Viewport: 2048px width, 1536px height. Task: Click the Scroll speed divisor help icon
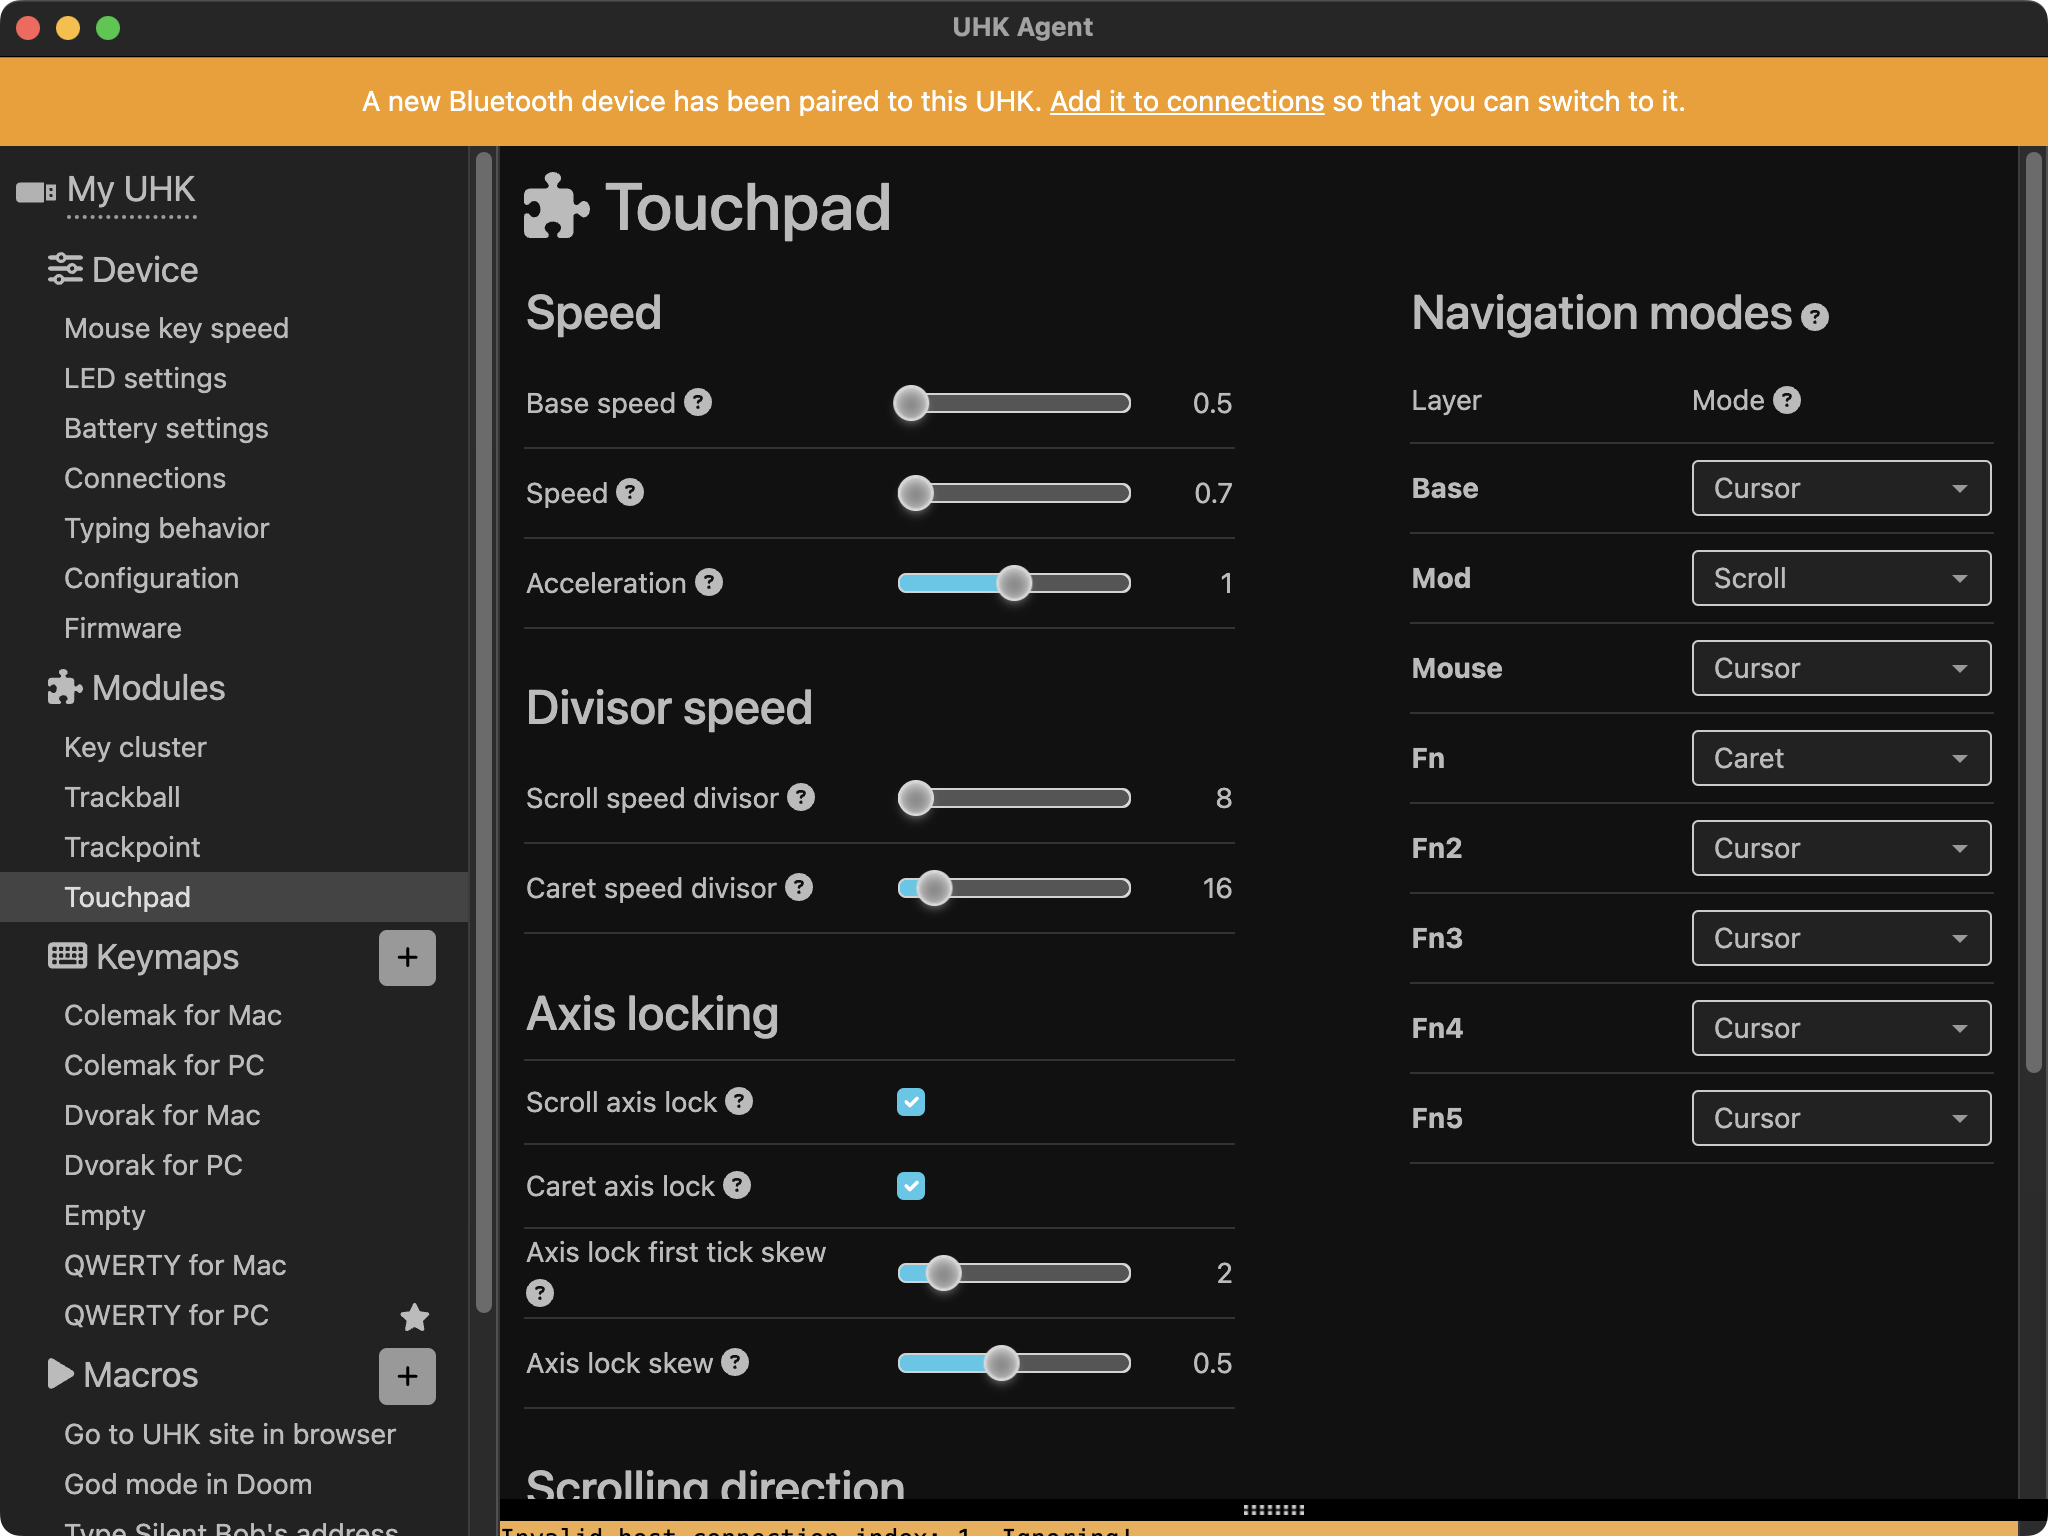(801, 797)
